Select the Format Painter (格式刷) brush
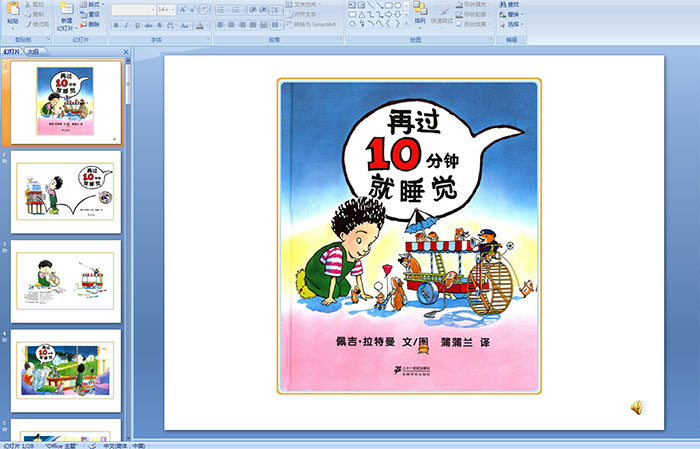700x449 pixels. tap(28, 24)
